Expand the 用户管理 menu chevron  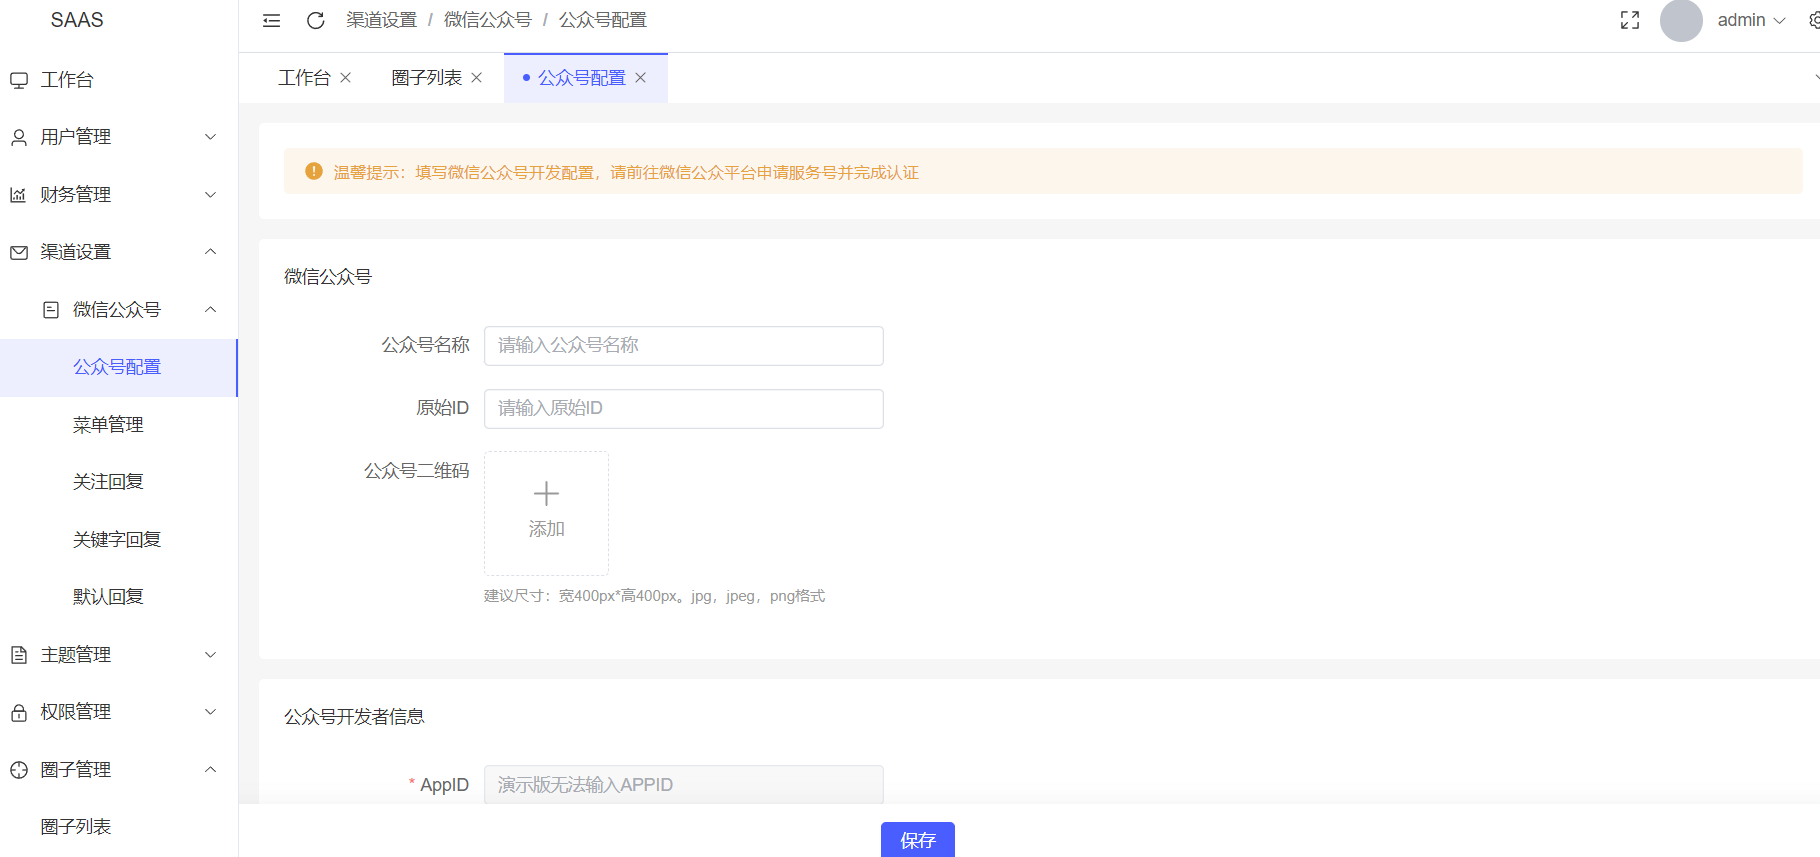[x=210, y=137]
